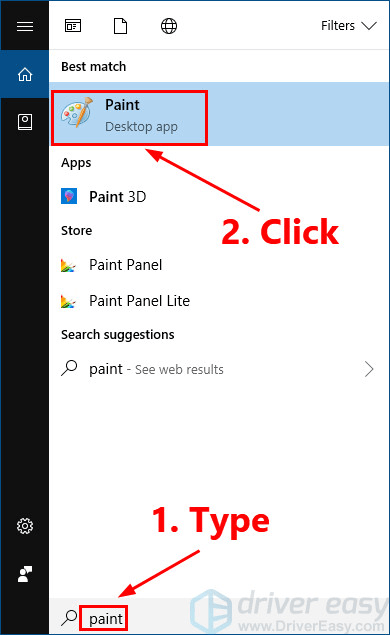The height and width of the screenshot is (635, 390).
Task: Filter results by web globe icon
Action: (x=169, y=26)
